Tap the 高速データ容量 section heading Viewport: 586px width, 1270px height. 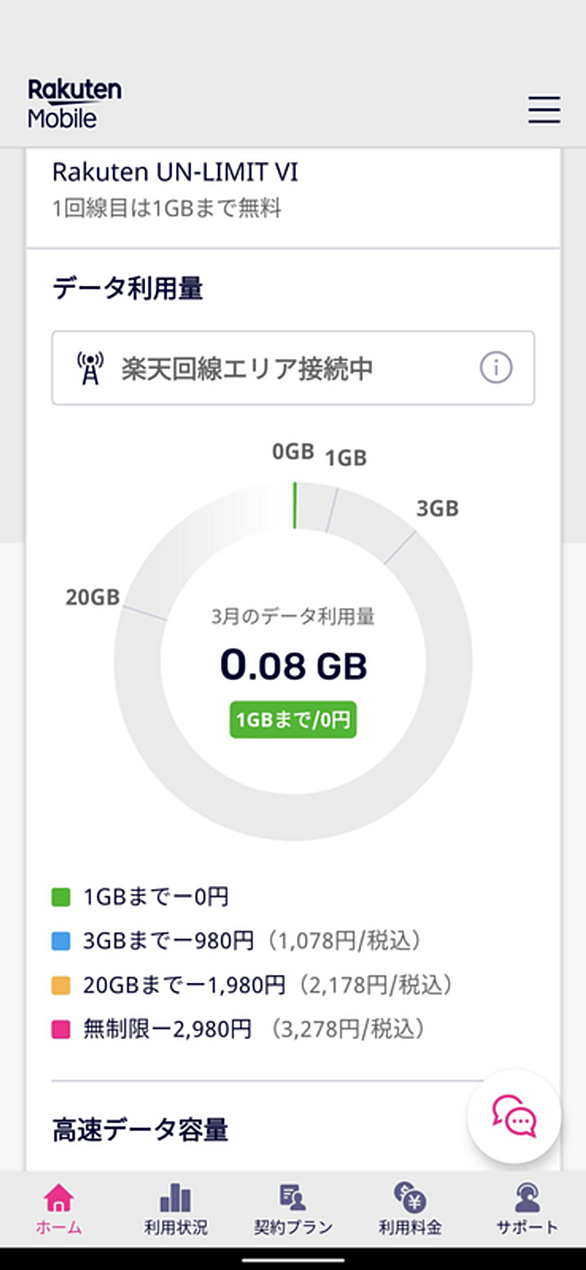pyautogui.click(x=140, y=1130)
